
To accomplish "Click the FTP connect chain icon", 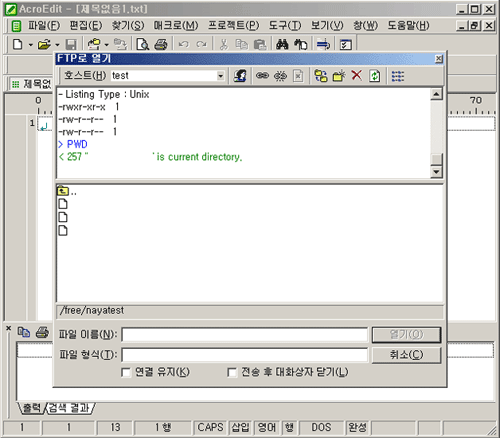I will point(262,76).
